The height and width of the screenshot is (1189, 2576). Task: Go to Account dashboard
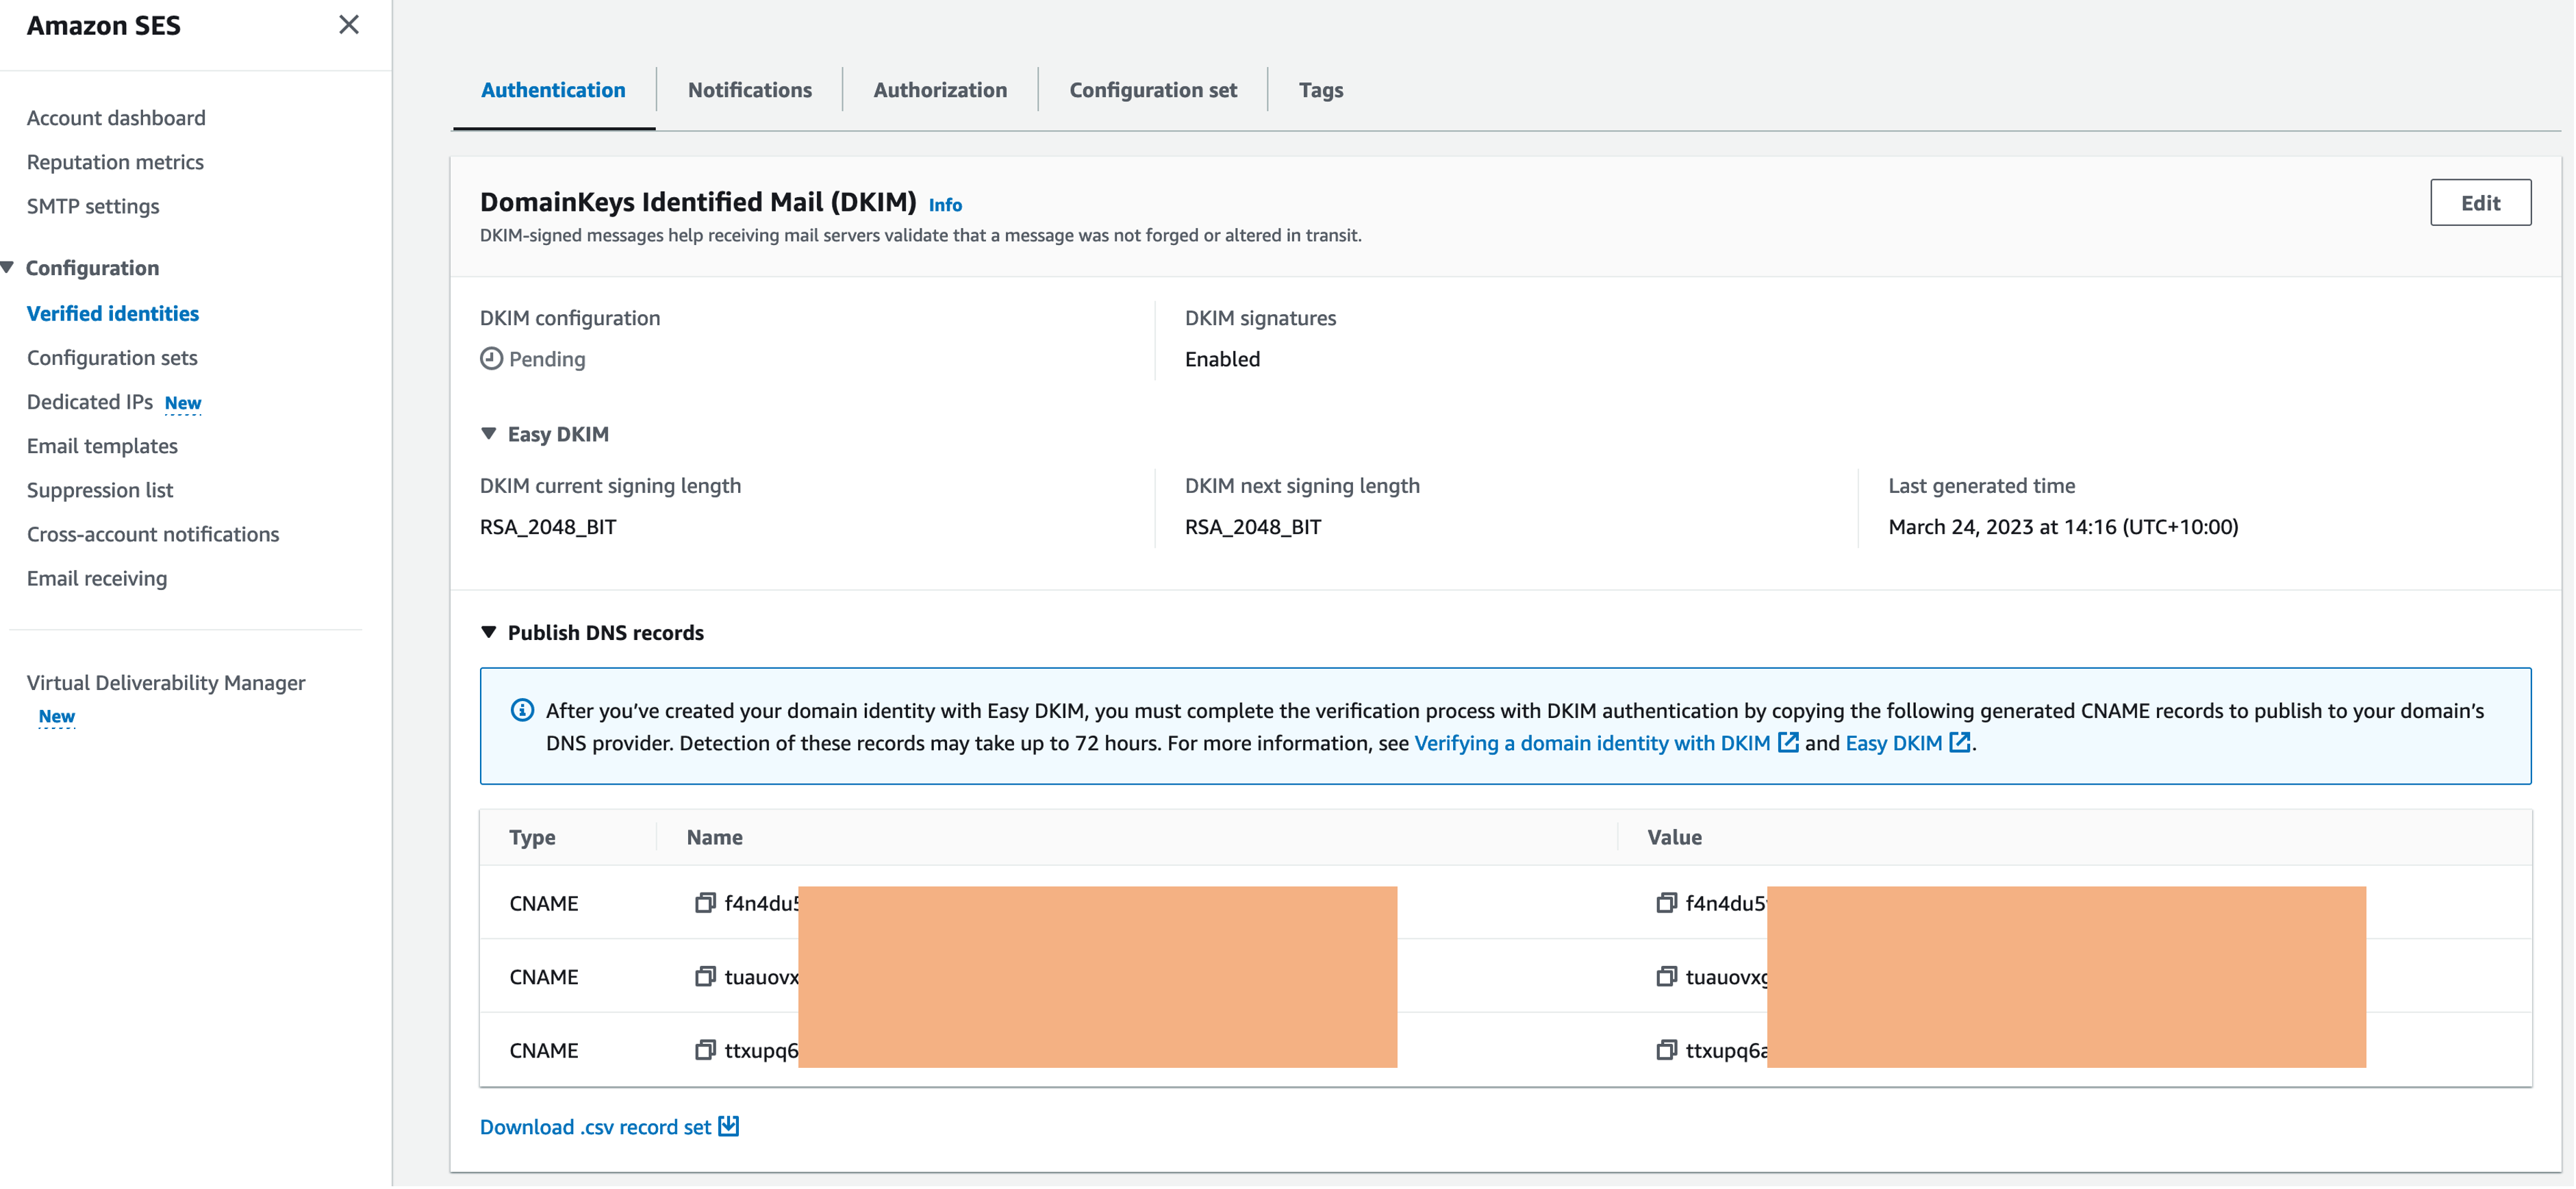tap(116, 118)
